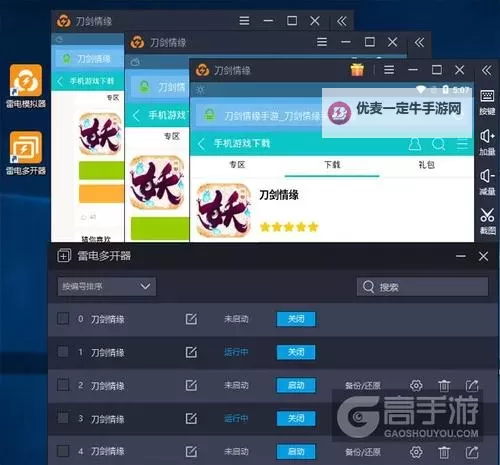Click the 刀剑情缘 game icon in front window
The image size is (500, 465).
(223, 210)
